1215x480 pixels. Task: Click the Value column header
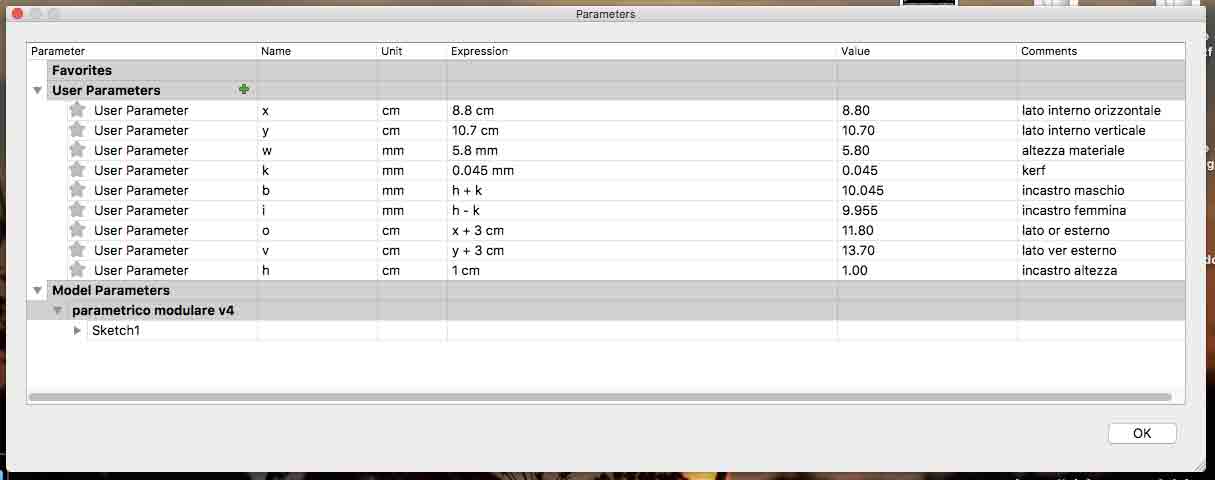tap(927, 51)
